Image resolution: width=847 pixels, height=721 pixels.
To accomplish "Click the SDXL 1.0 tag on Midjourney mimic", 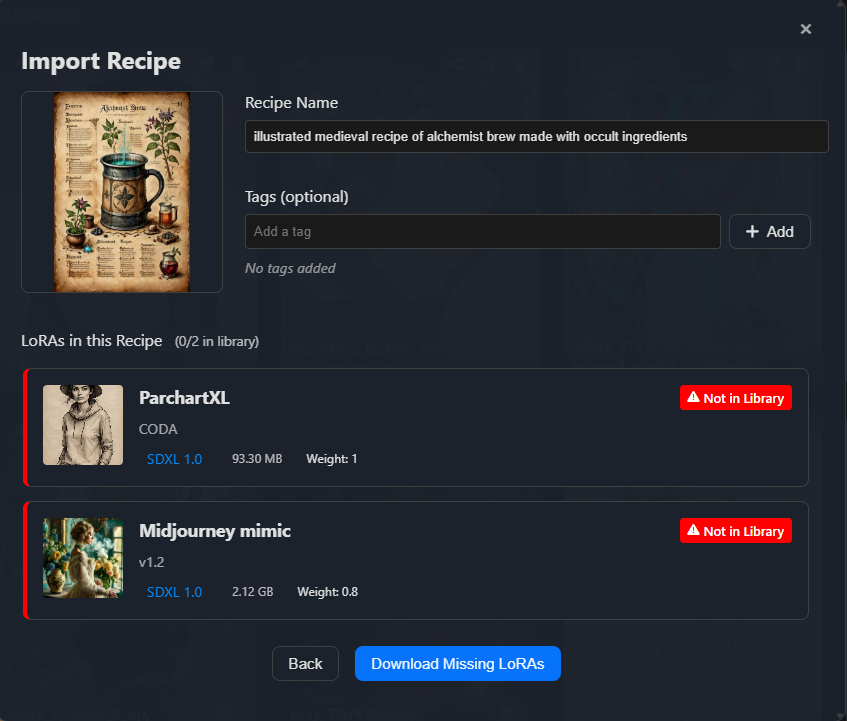I will tap(174, 592).
